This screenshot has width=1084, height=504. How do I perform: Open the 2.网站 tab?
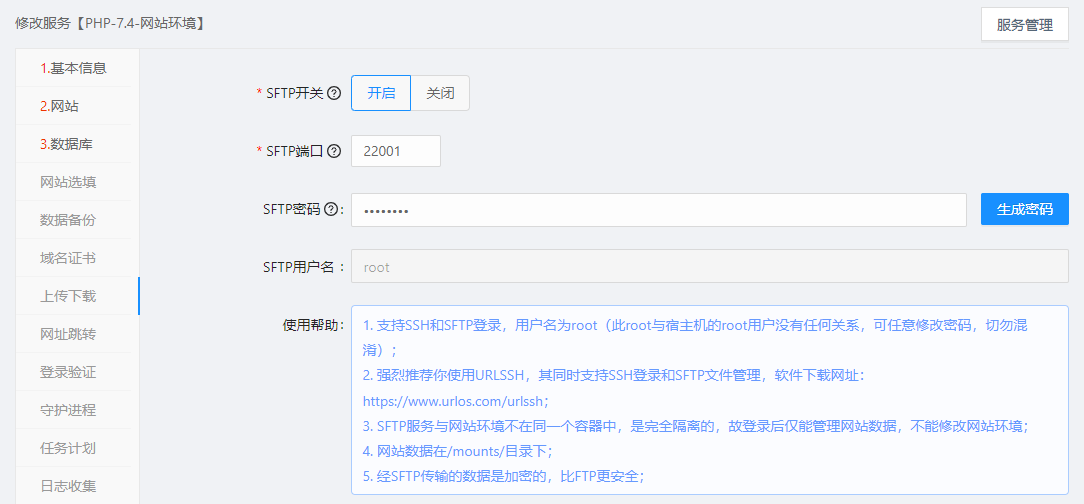pos(59,106)
